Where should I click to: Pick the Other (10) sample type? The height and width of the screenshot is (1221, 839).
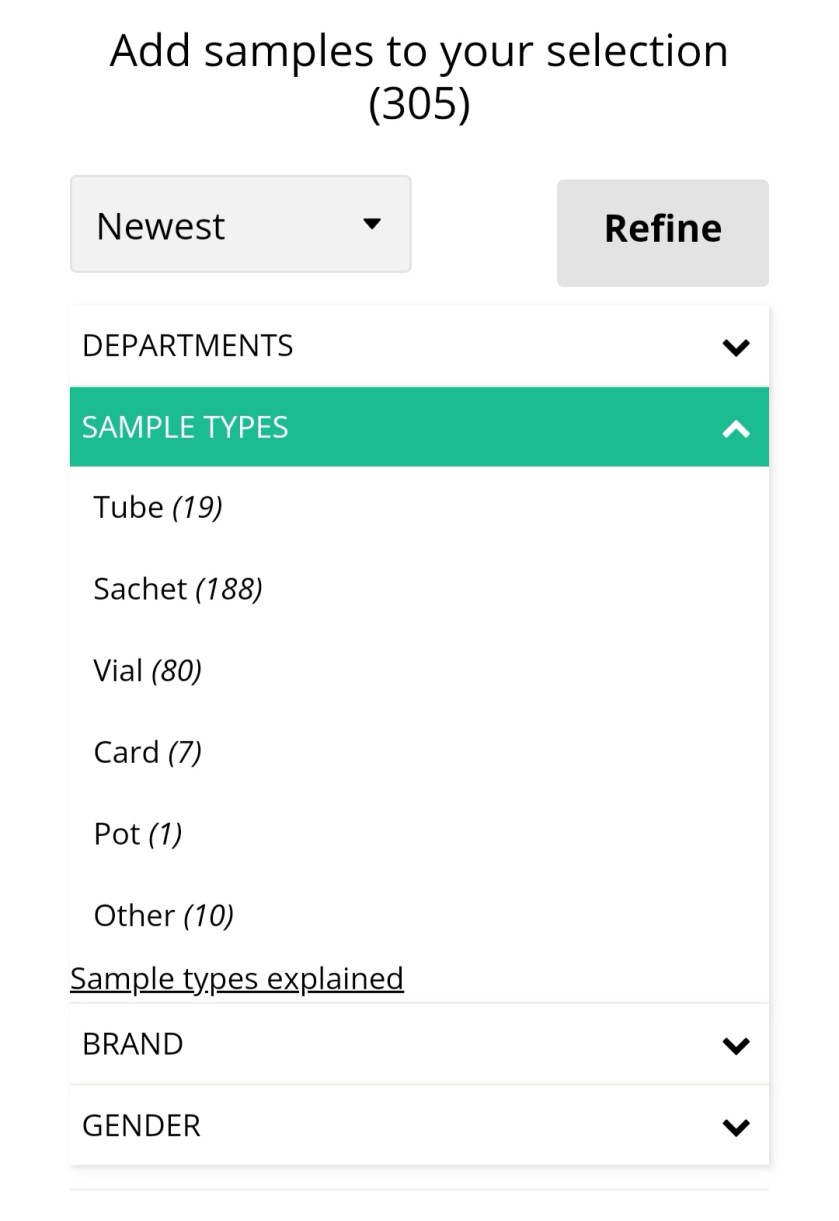coord(134,915)
